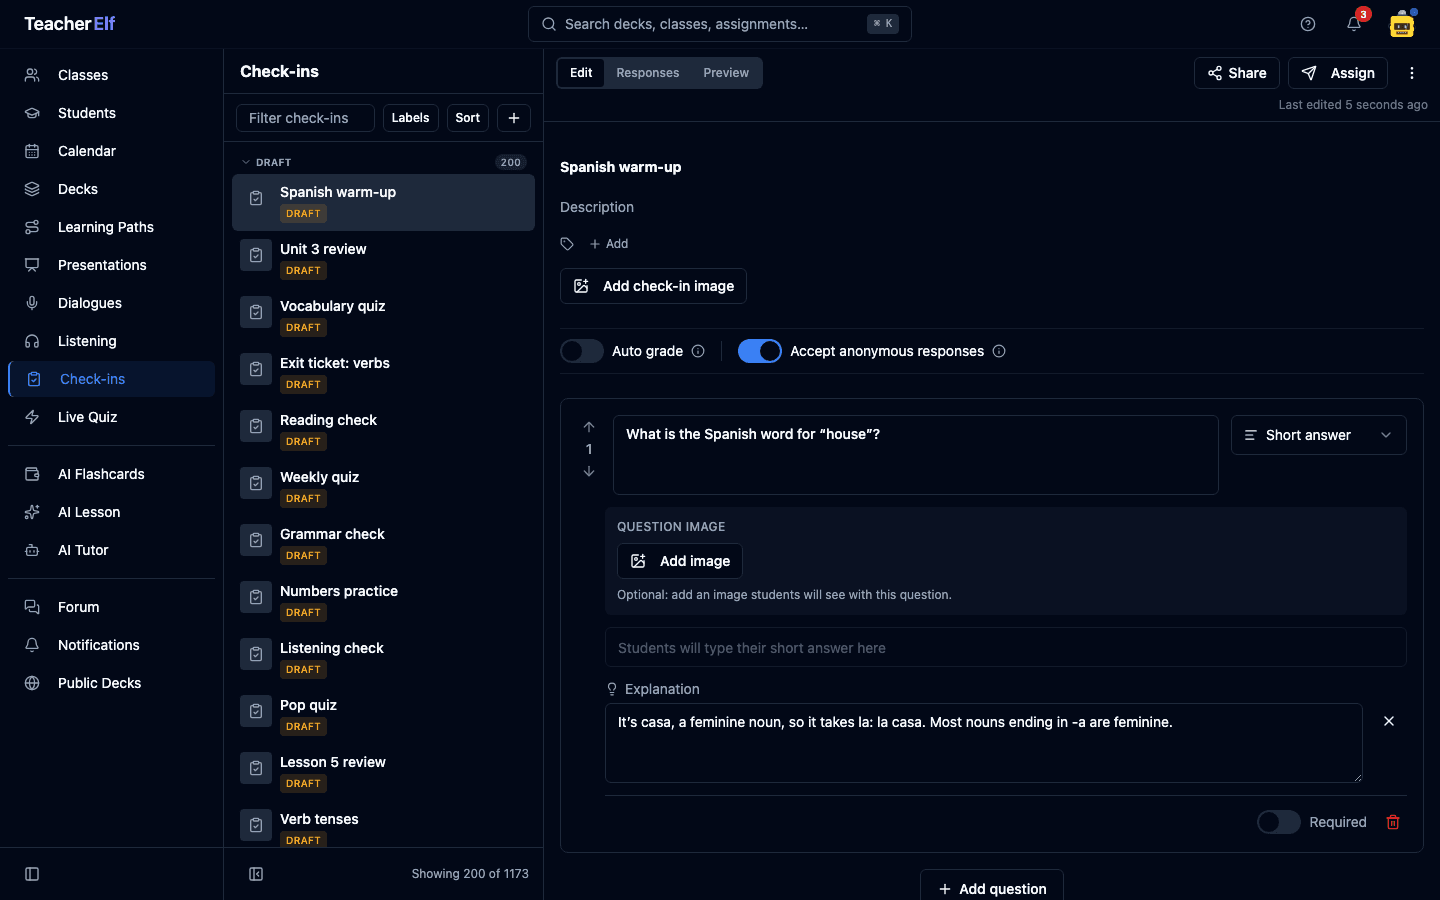Click the Assign button
The height and width of the screenshot is (900, 1440).
1338,73
